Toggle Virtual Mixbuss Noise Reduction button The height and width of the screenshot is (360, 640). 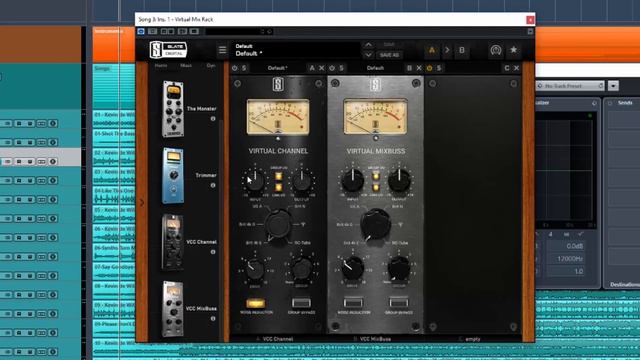click(x=353, y=303)
